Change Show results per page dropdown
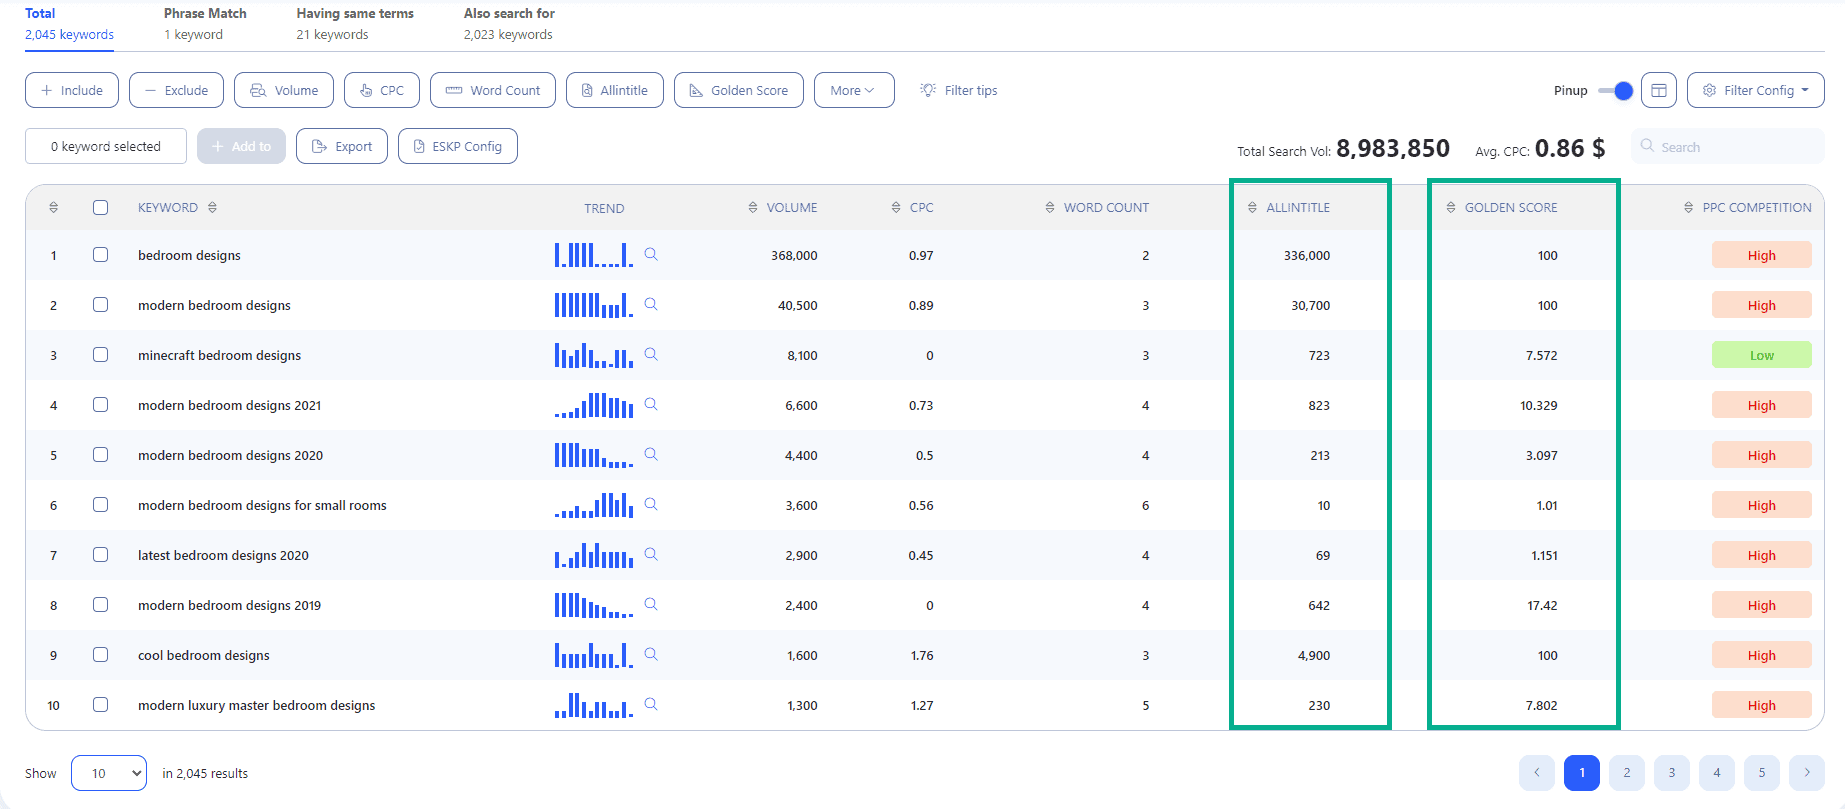This screenshot has height=809, width=1845. tap(109, 773)
